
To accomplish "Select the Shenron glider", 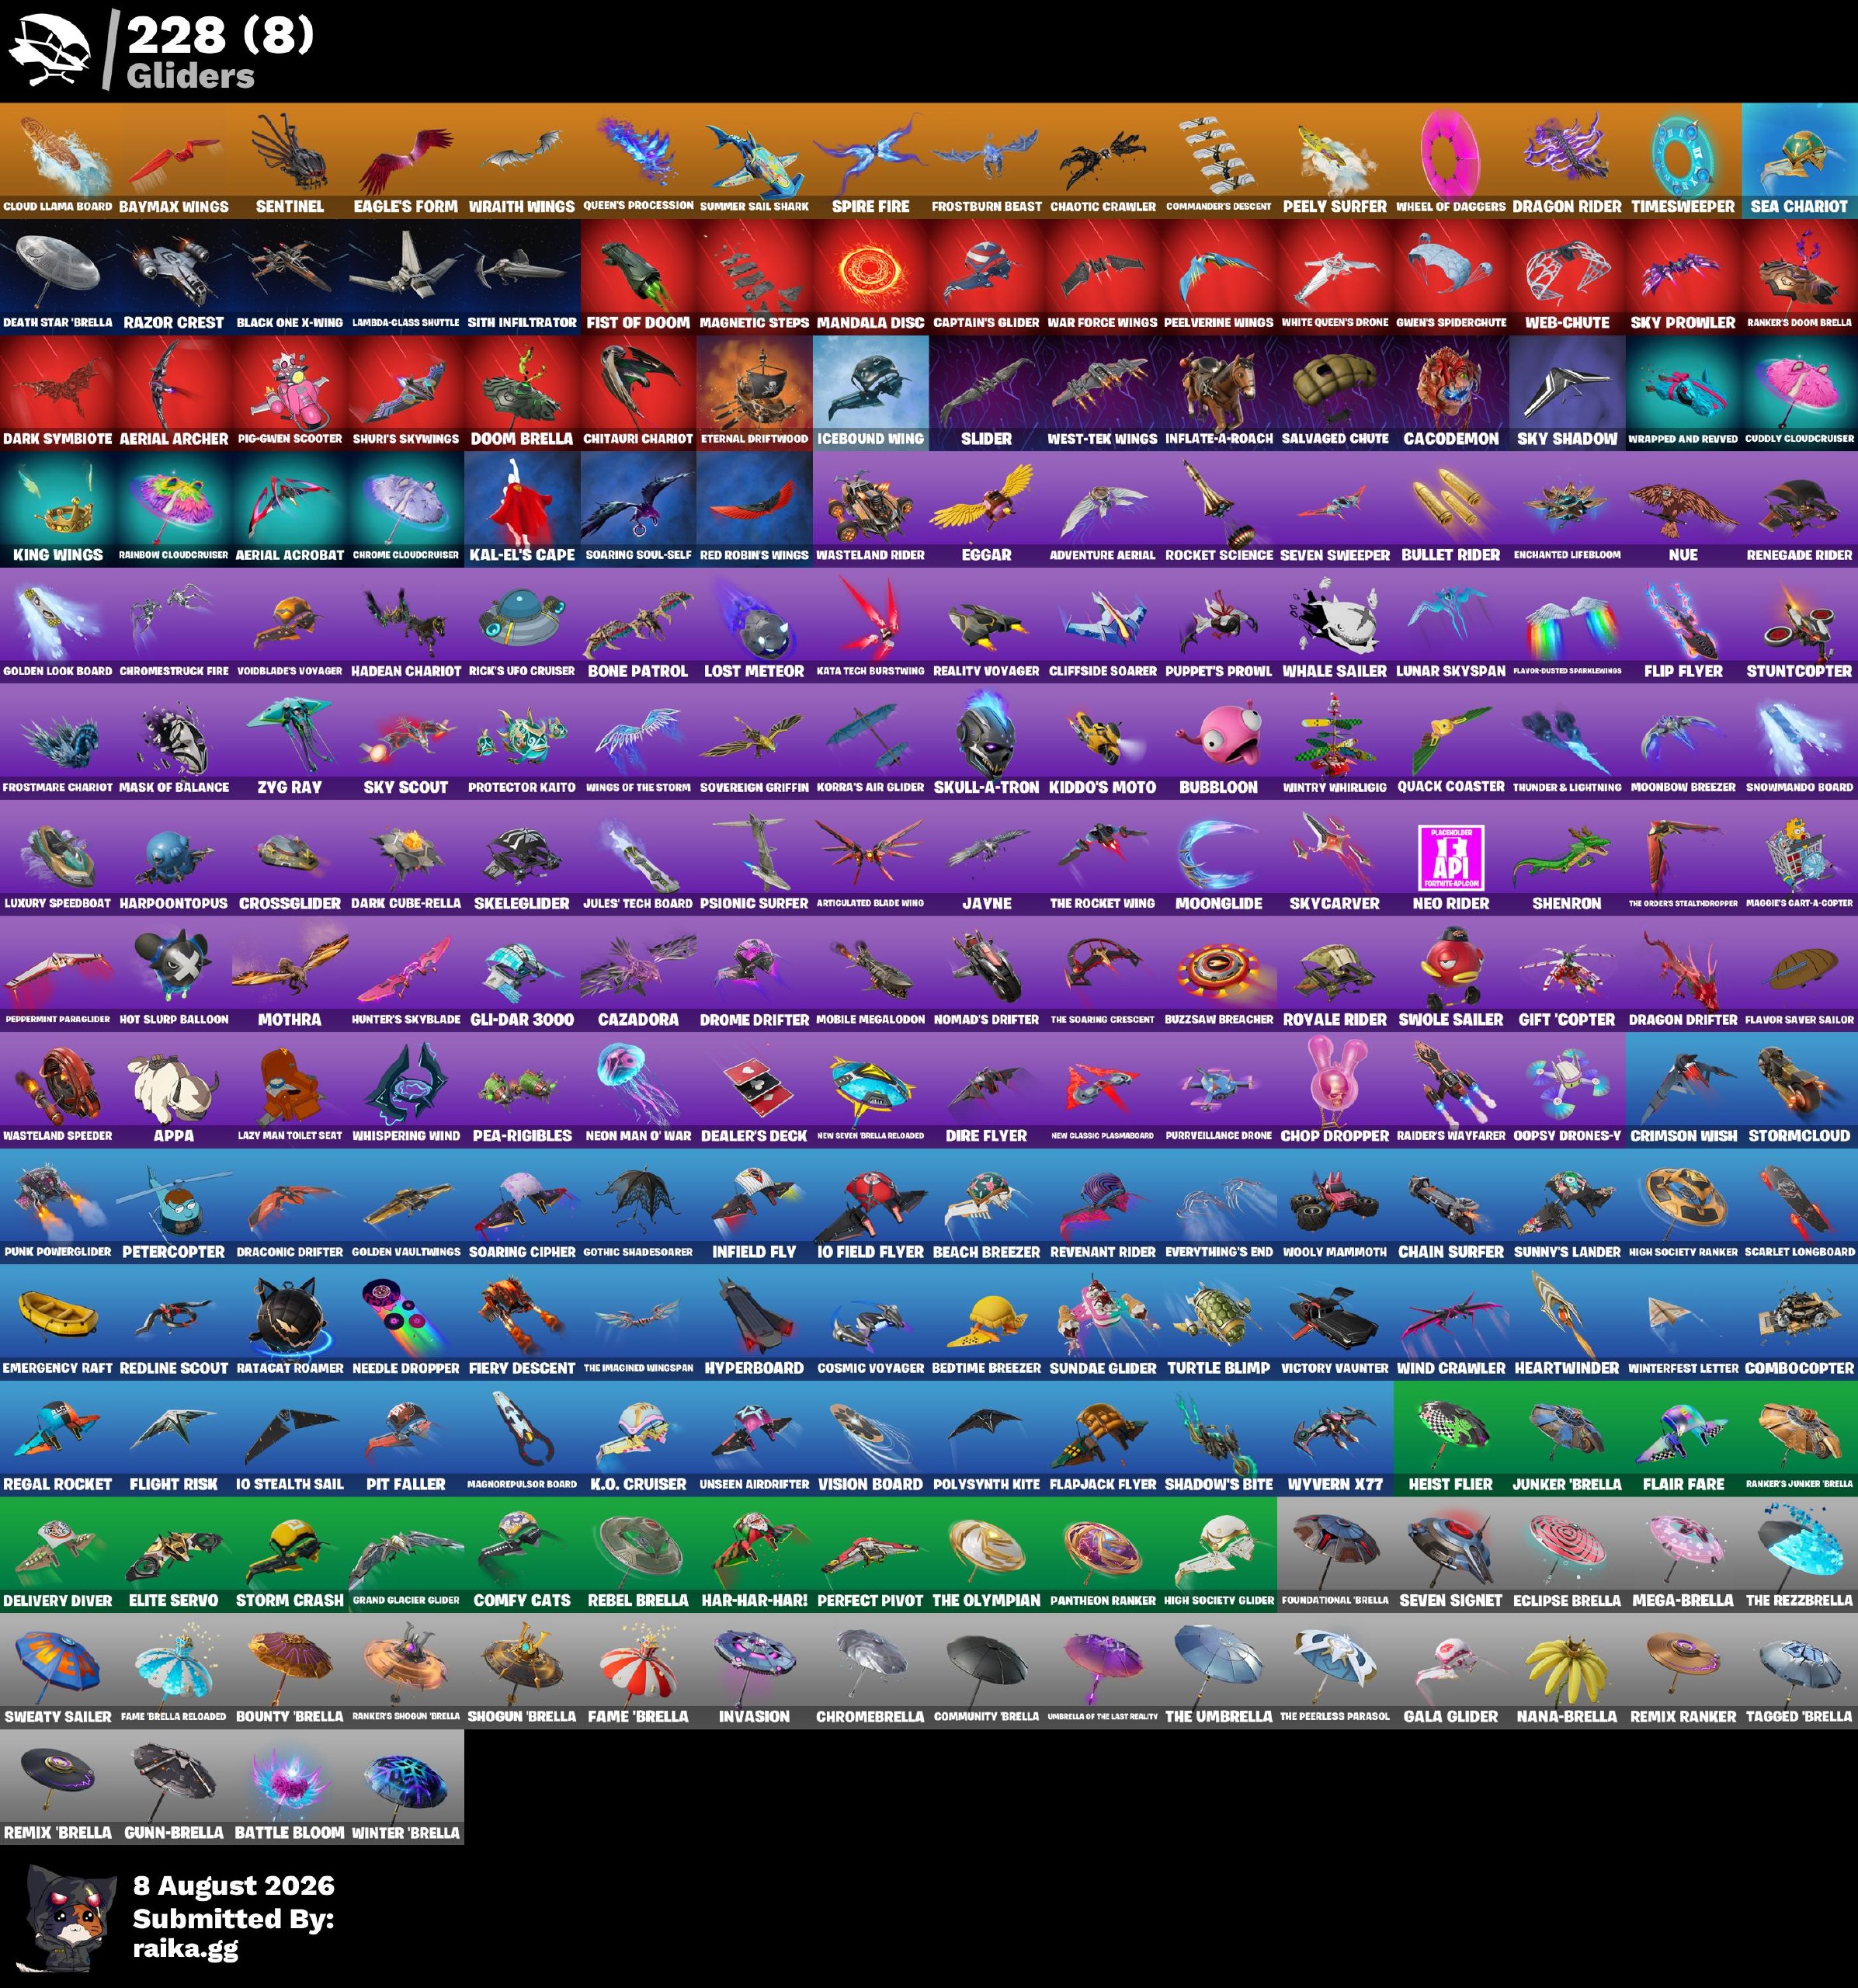I will click(1567, 857).
